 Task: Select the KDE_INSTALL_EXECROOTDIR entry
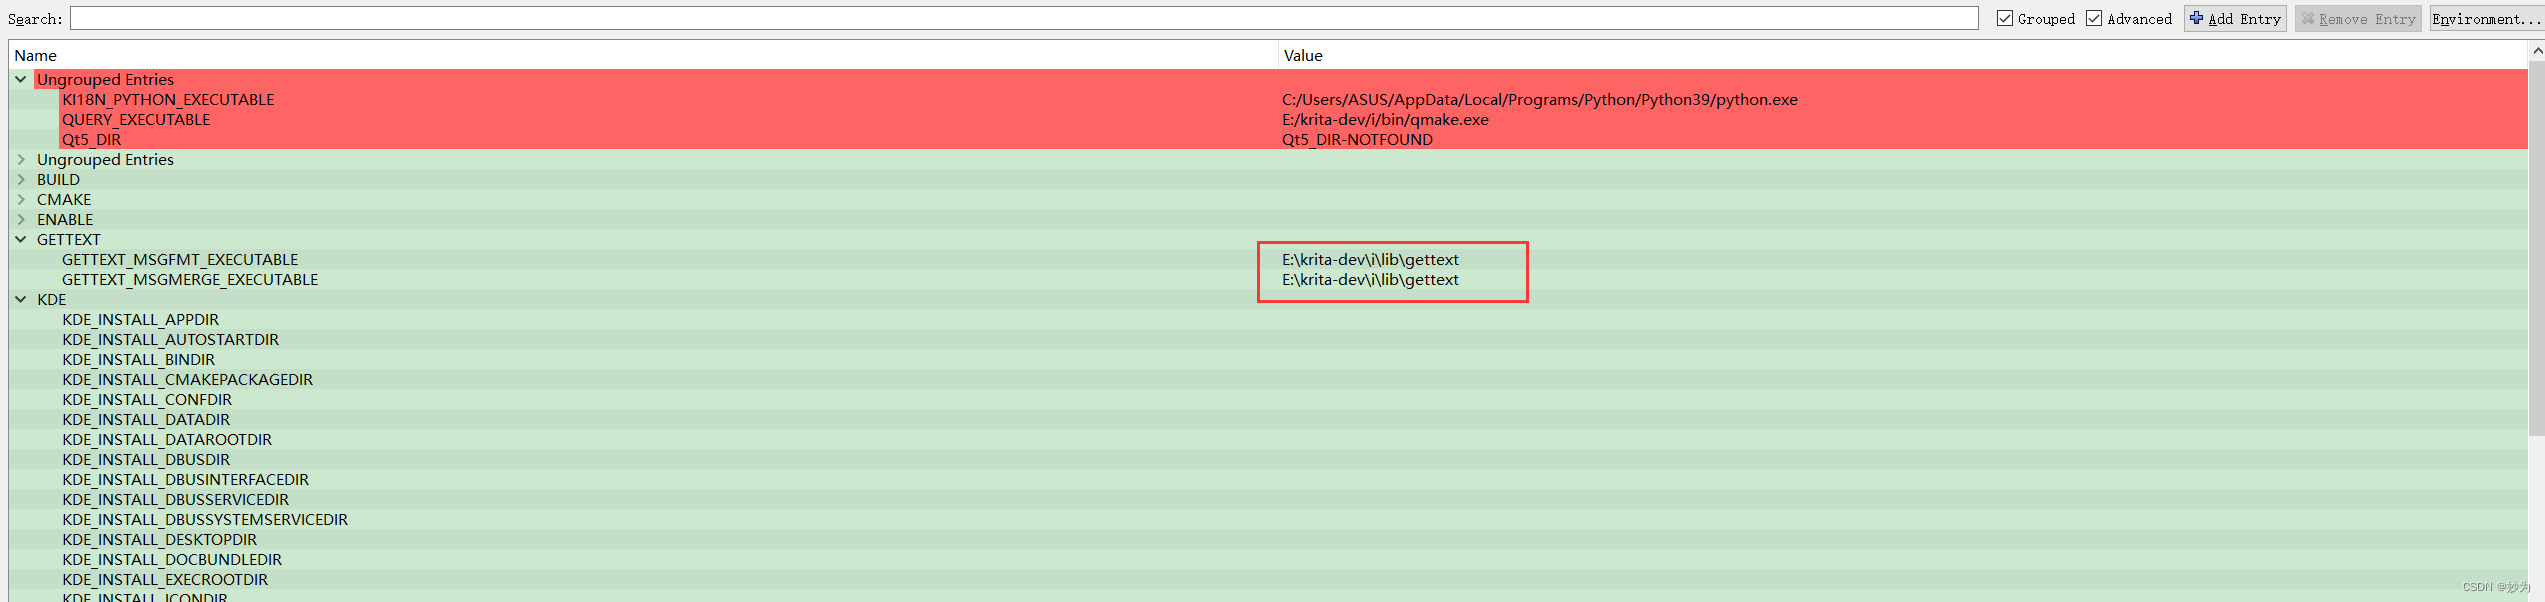[x=165, y=579]
